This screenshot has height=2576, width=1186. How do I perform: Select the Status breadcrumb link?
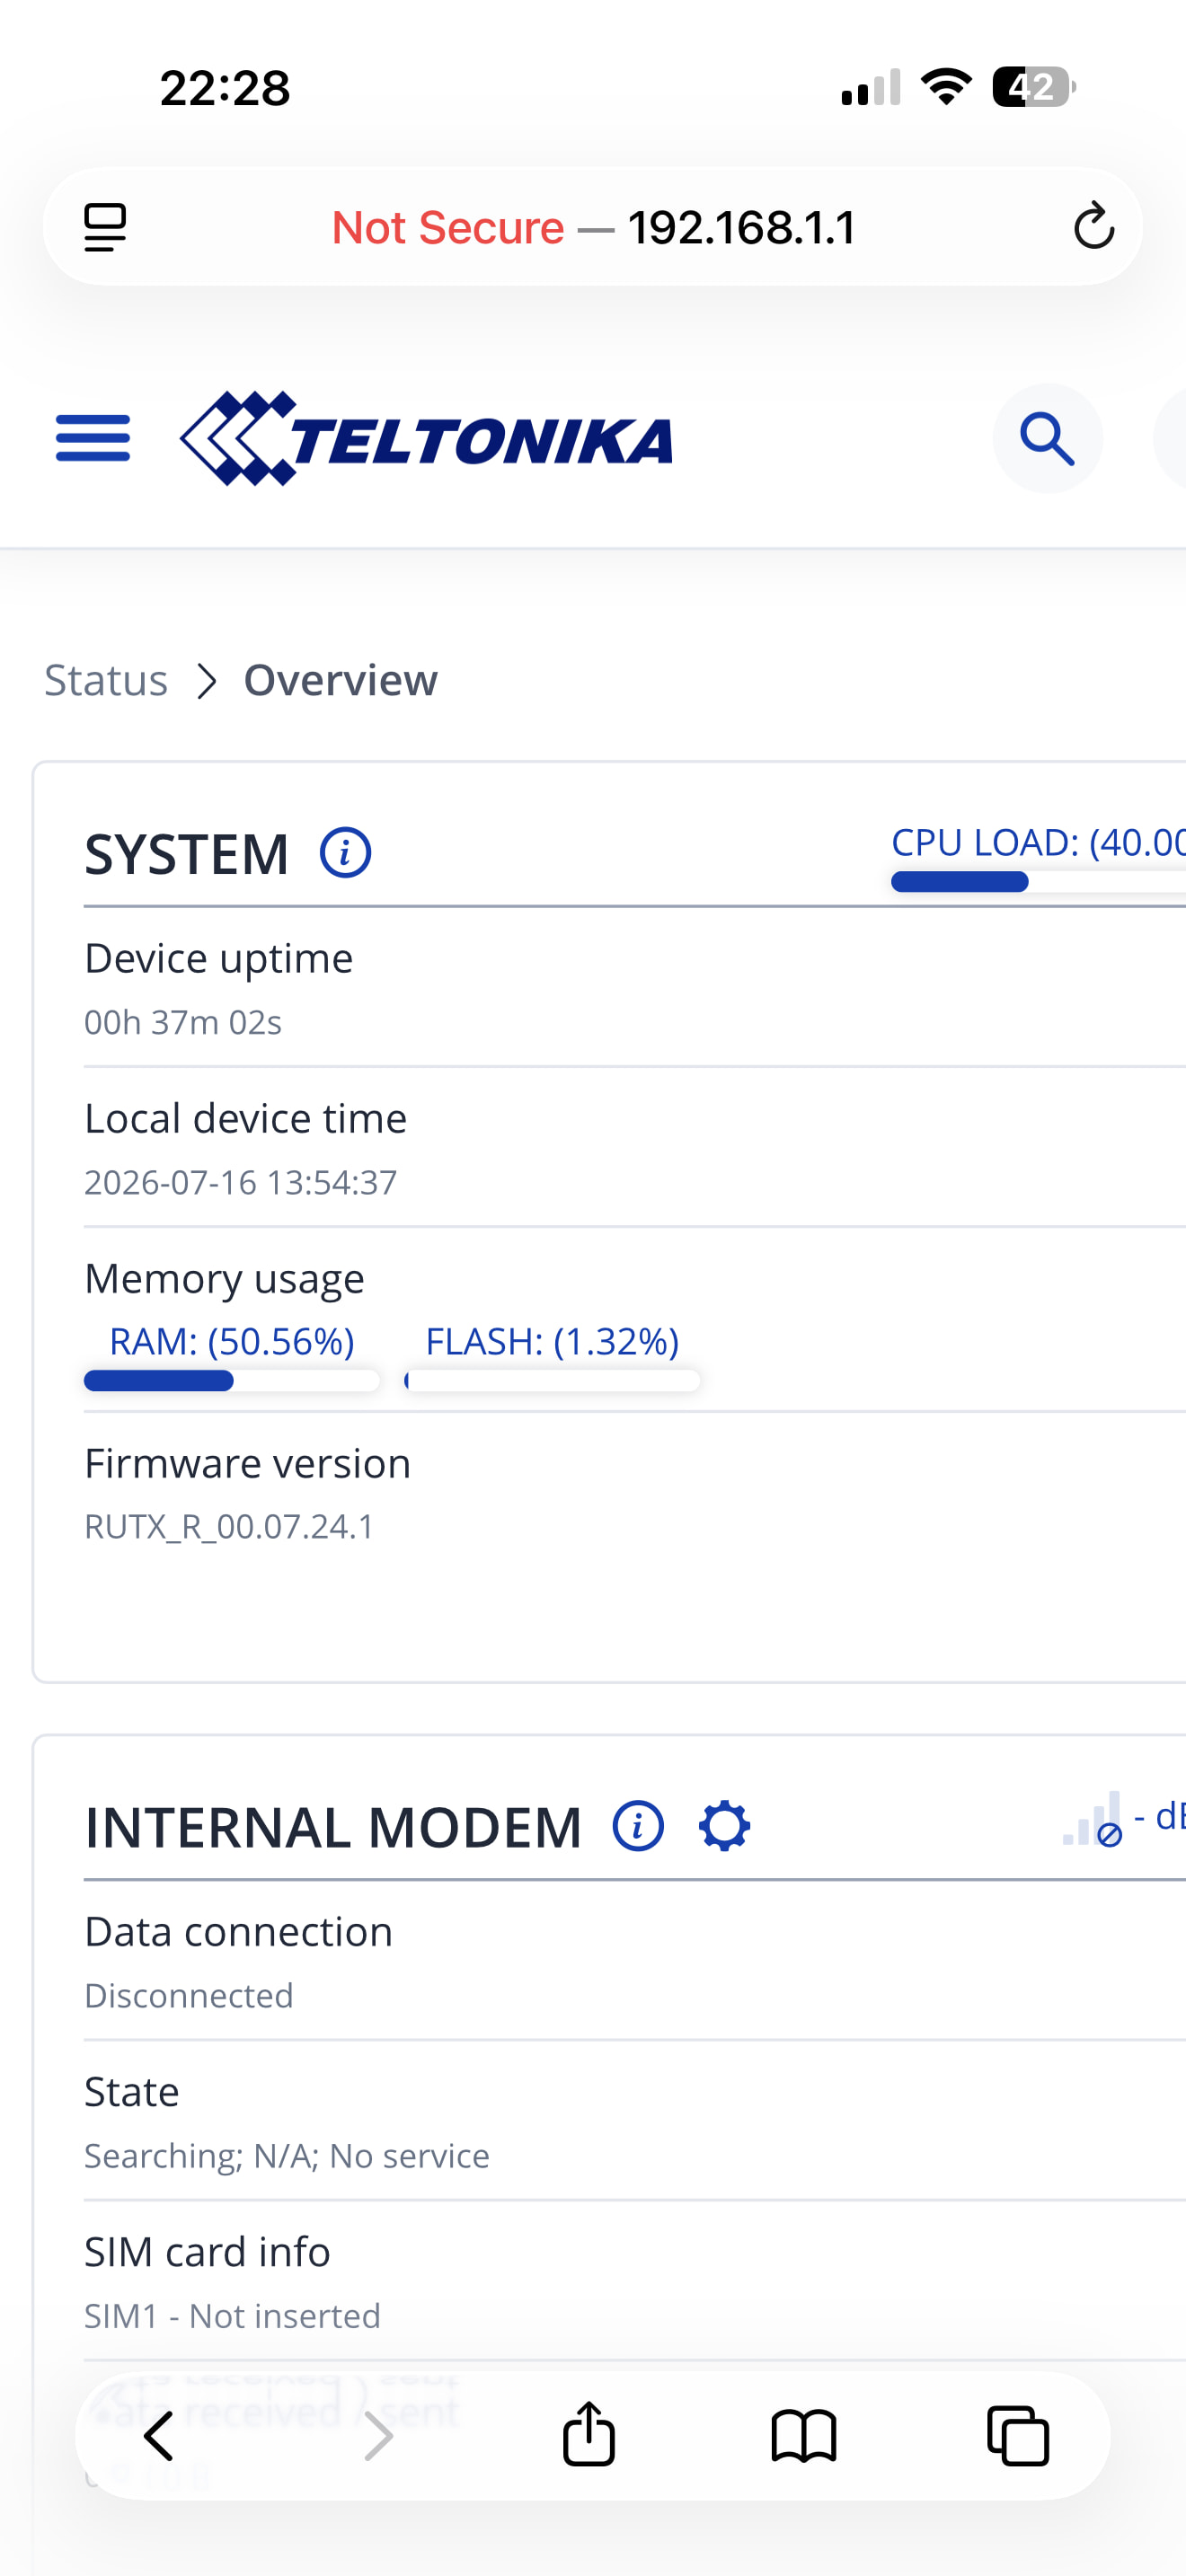click(x=106, y=680)
